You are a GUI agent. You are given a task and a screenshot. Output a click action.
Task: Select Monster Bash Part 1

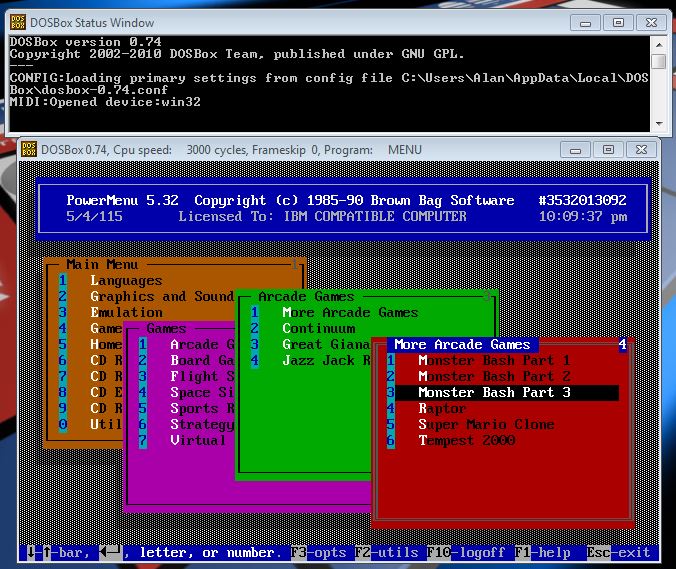click(494, 360)
